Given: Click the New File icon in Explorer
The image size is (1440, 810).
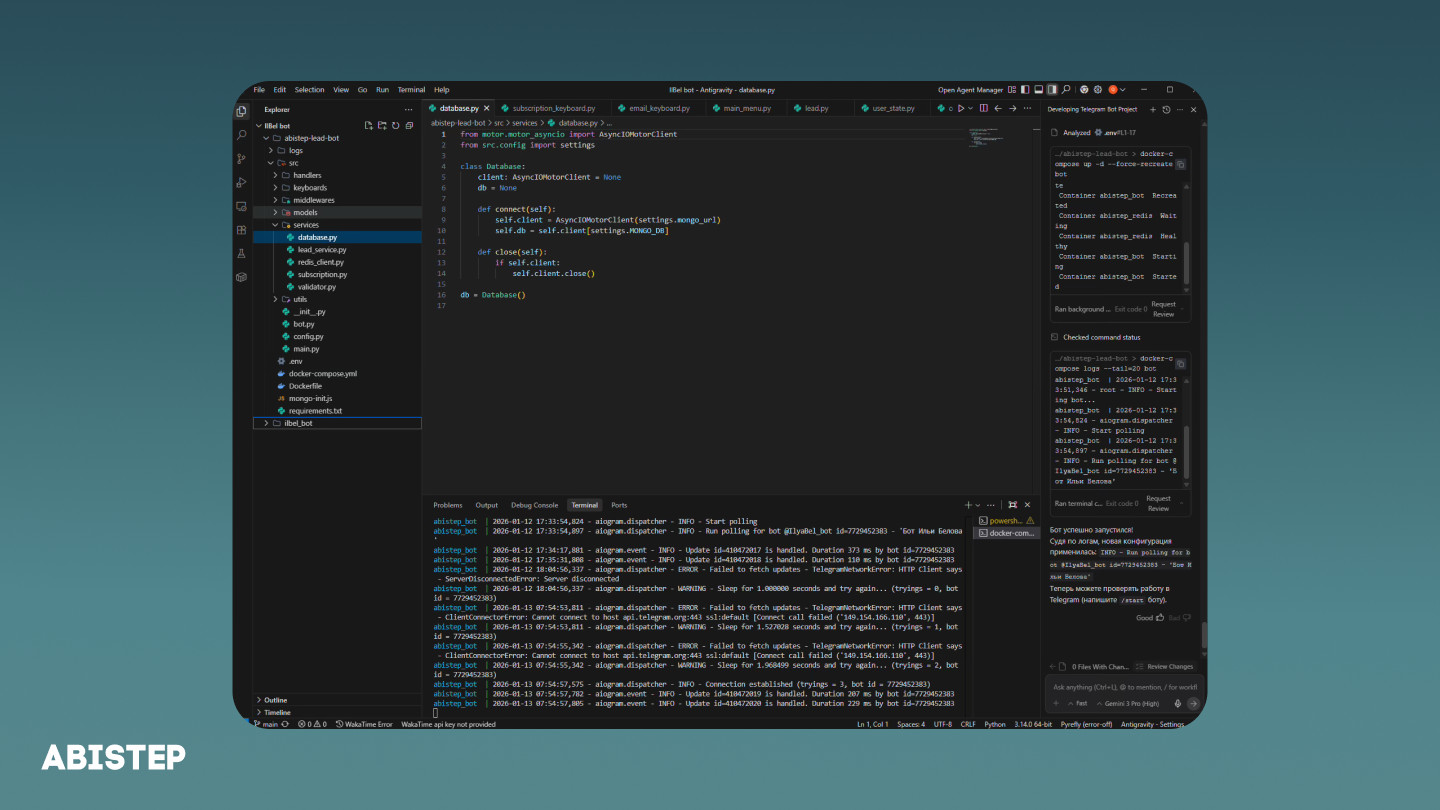Looking at the screenshot, I should click(368, 125).
